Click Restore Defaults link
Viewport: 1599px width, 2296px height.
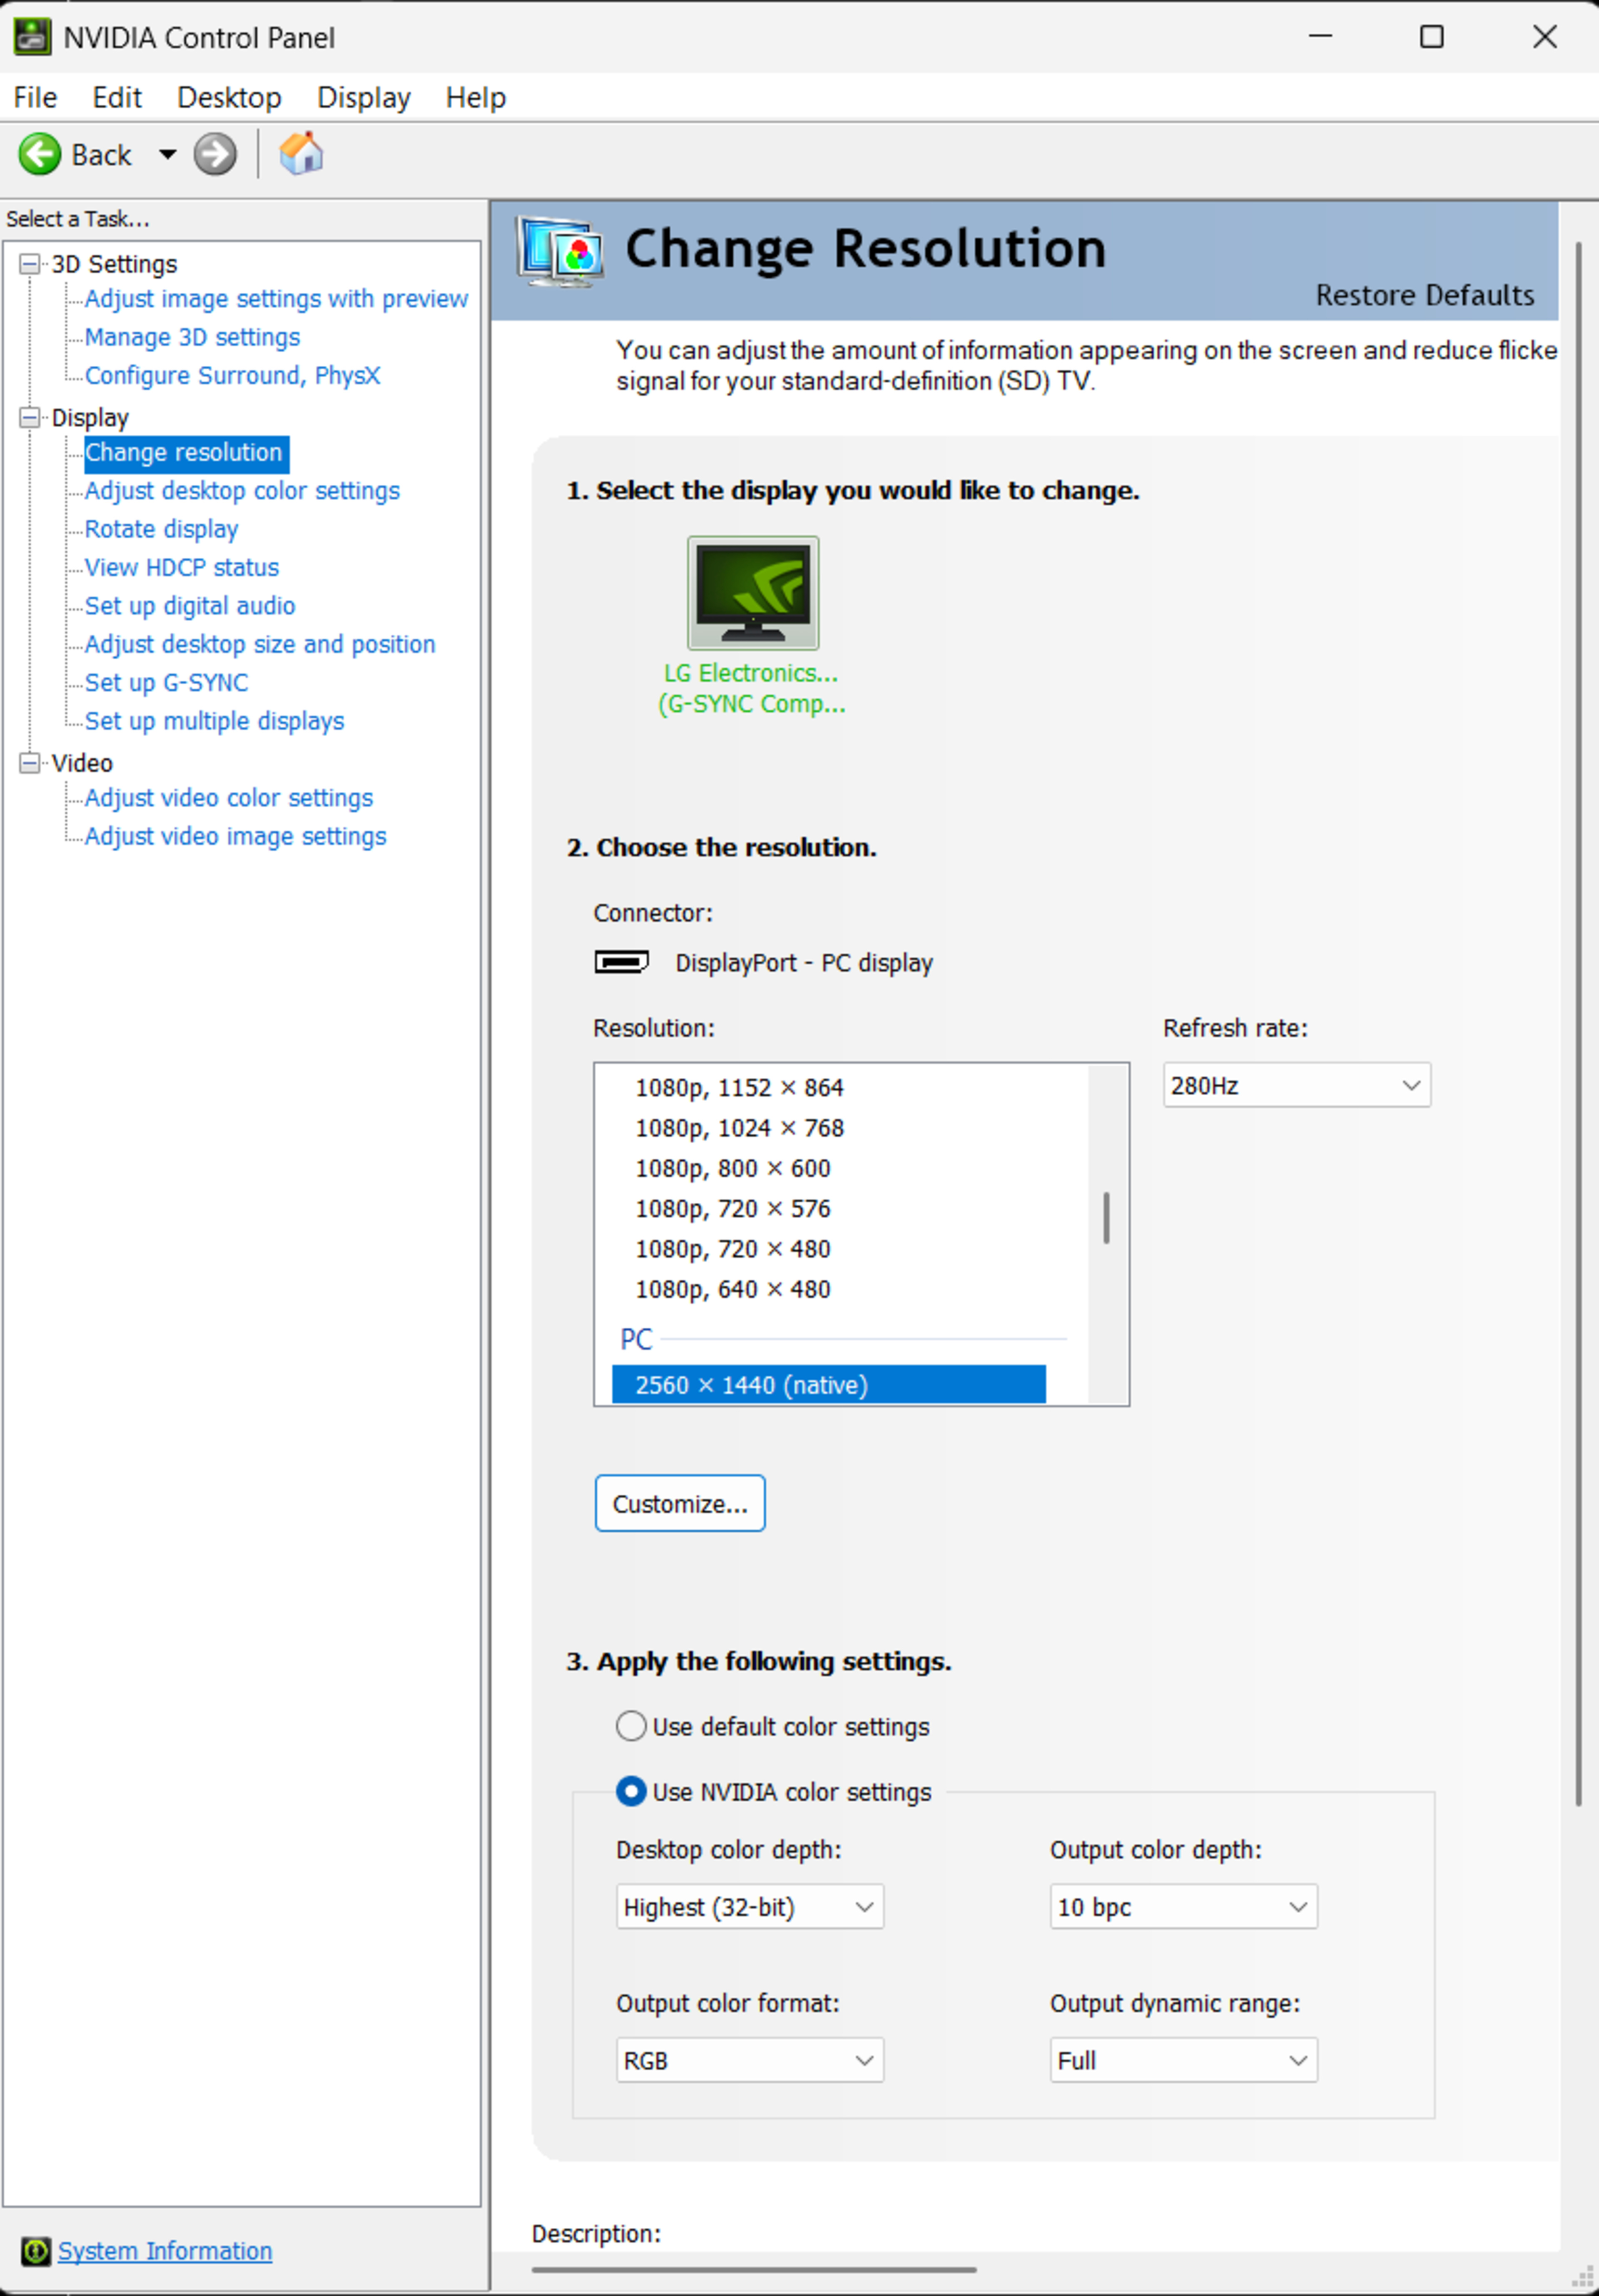(1424, 295)
